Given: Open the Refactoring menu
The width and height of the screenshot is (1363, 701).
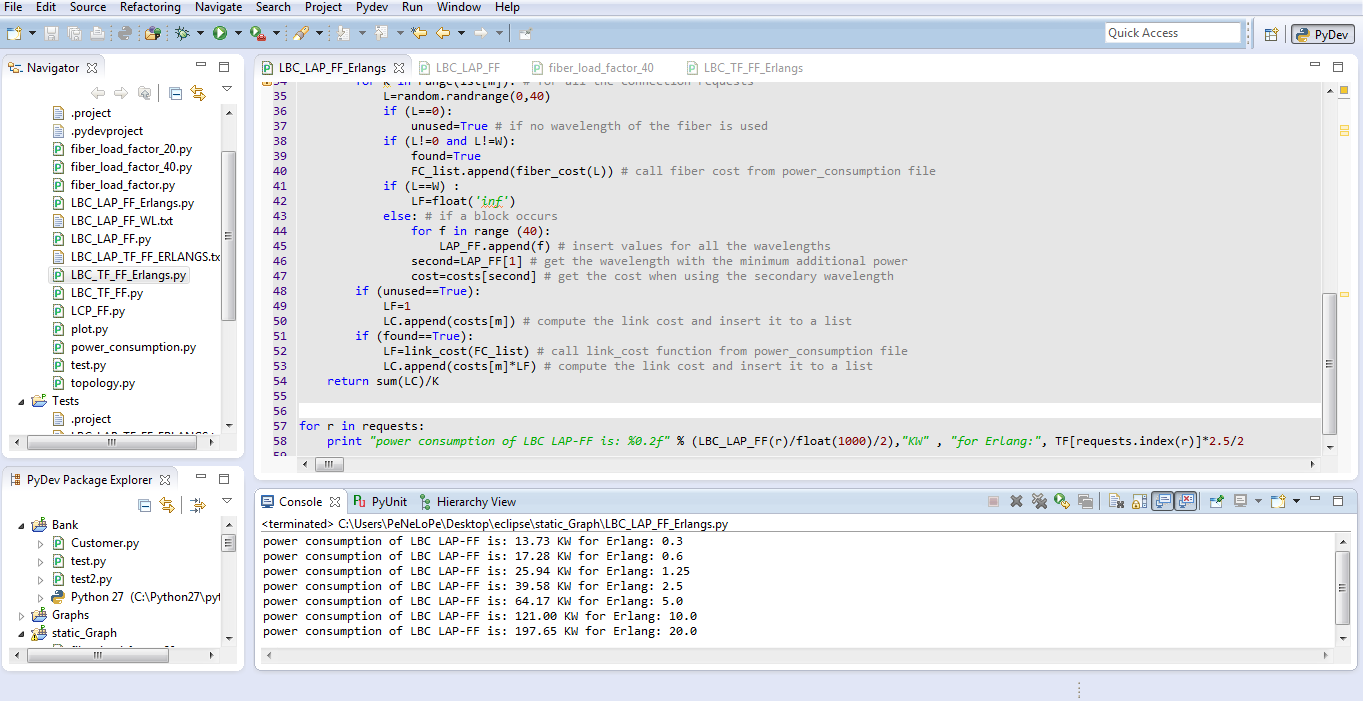Looking at the screenshot, I should coord(150,7).
